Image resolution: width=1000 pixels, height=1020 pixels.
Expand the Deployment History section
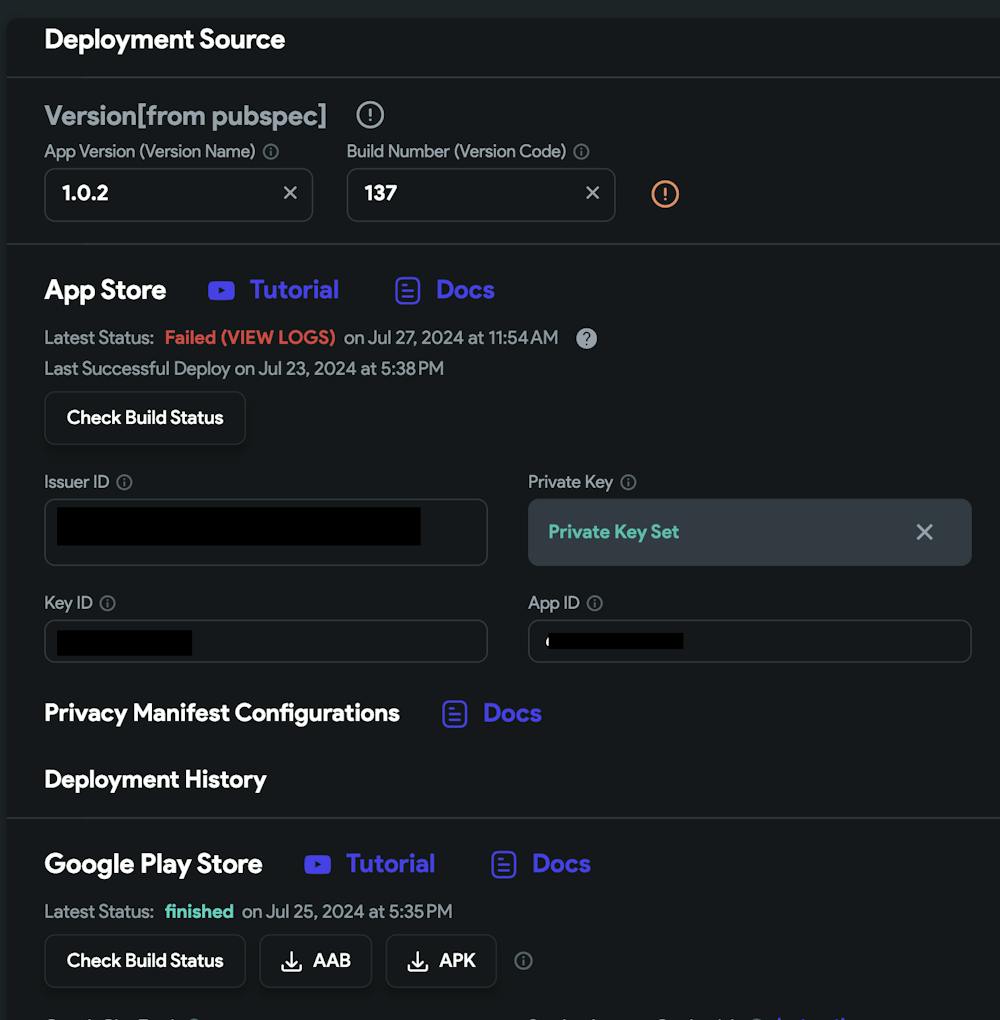[x=155, y=780]
